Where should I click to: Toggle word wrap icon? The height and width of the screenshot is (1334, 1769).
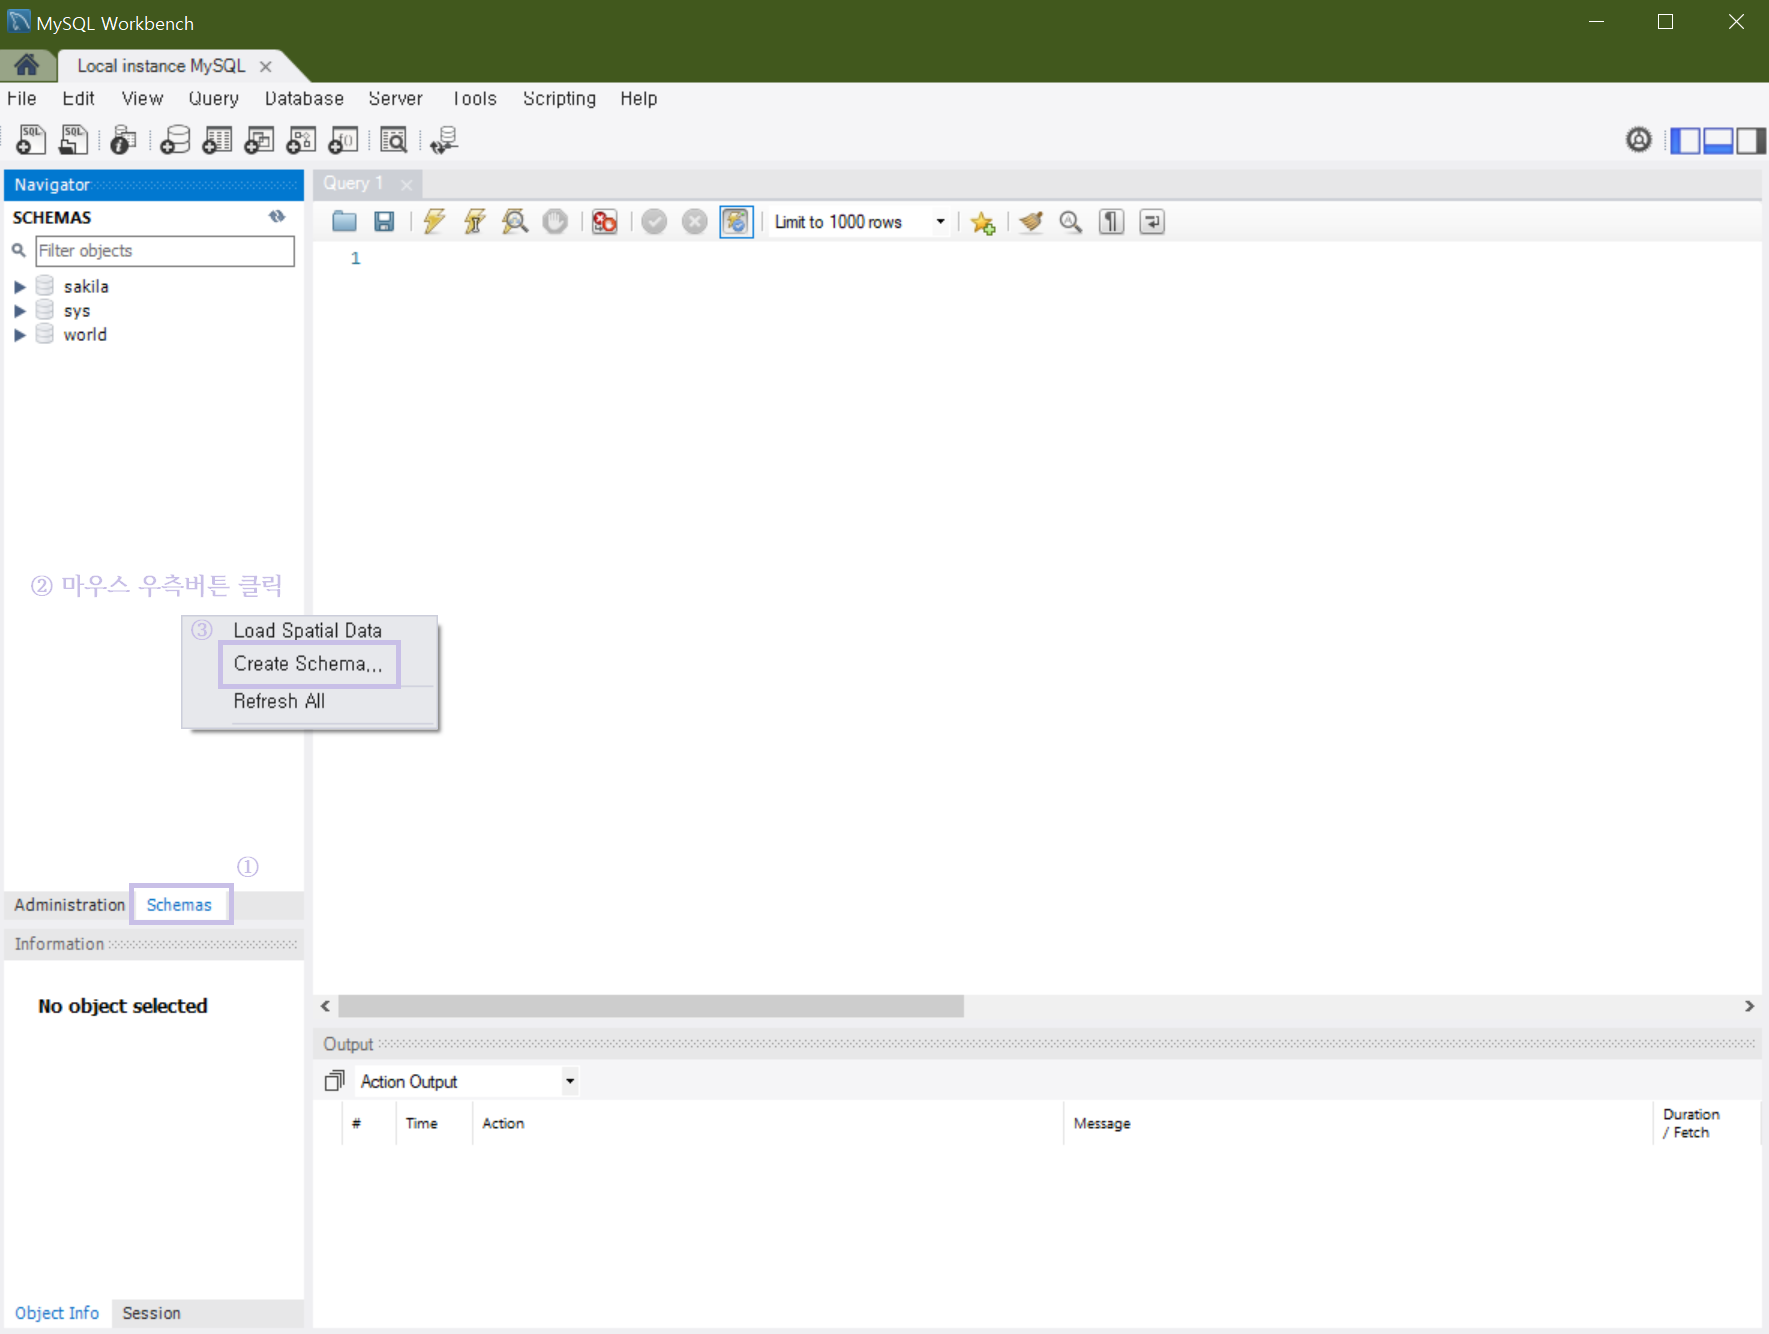coord(1152,222)
